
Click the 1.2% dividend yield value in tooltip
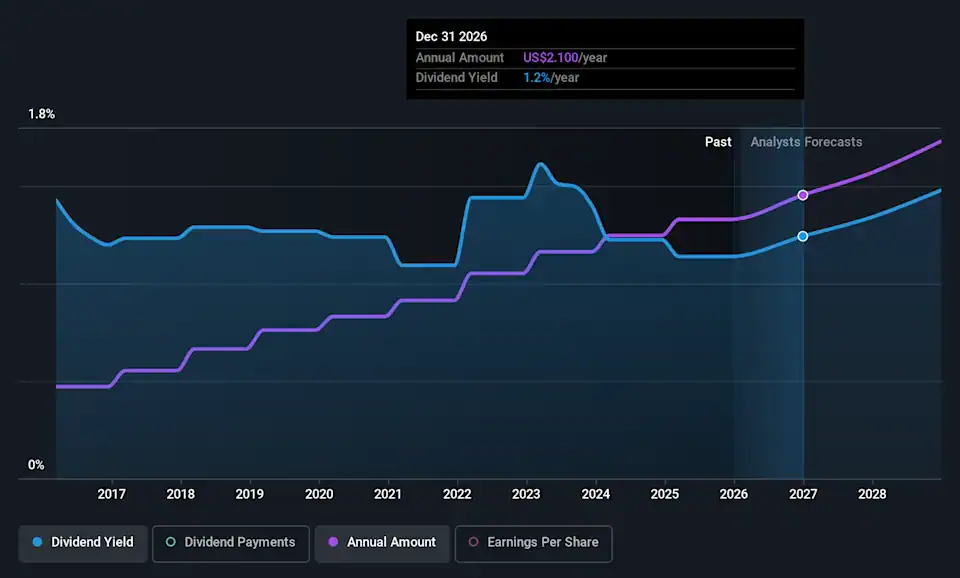point(537,78)
